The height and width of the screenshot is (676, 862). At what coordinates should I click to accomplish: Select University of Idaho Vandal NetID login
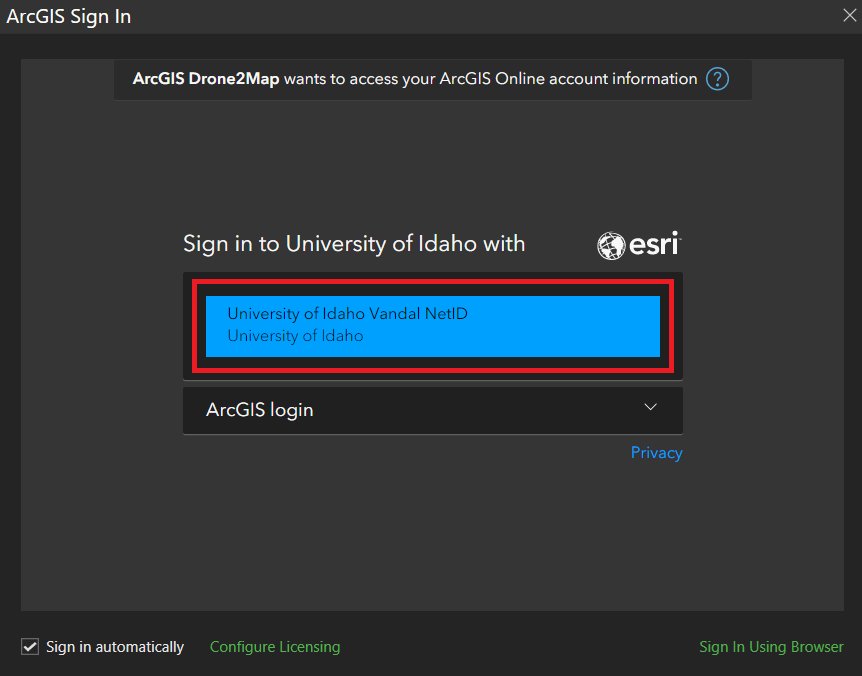coord(432,326)
